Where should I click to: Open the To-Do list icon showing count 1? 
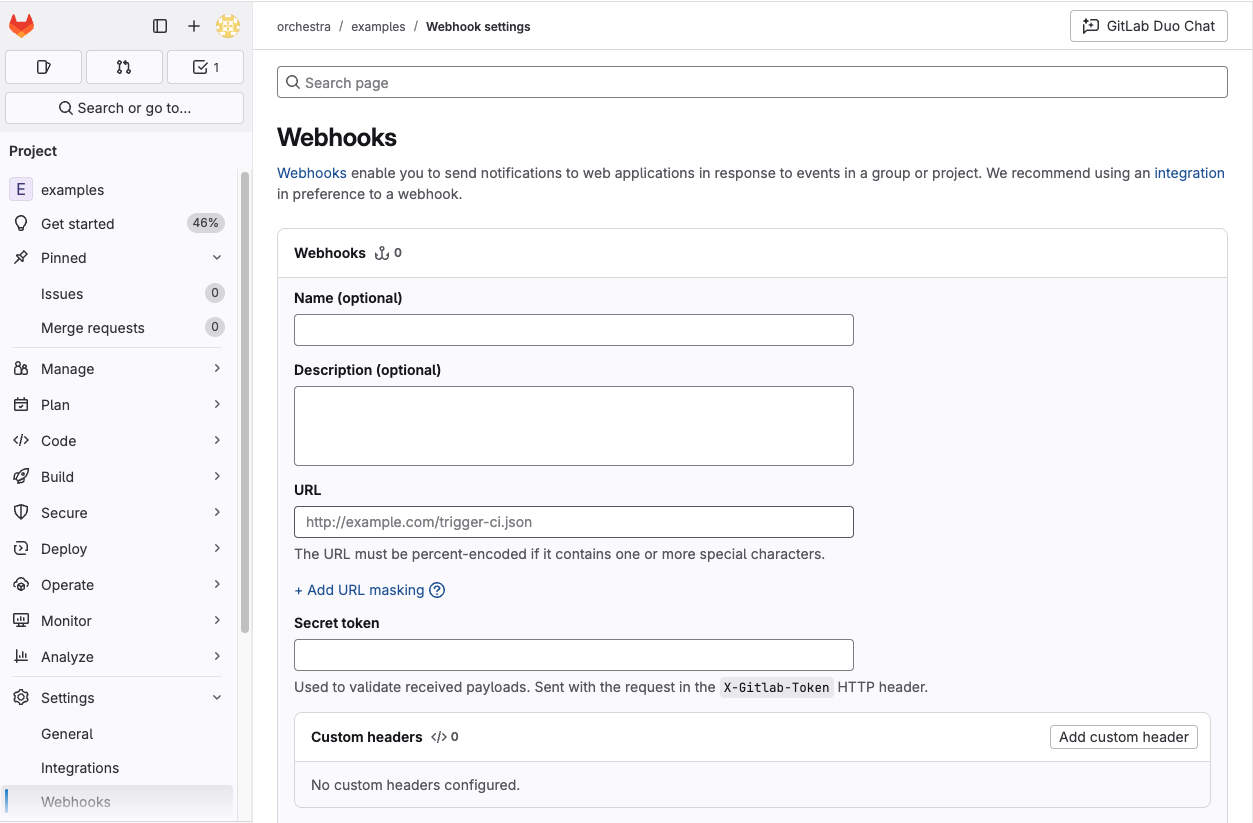pos(205,66)
